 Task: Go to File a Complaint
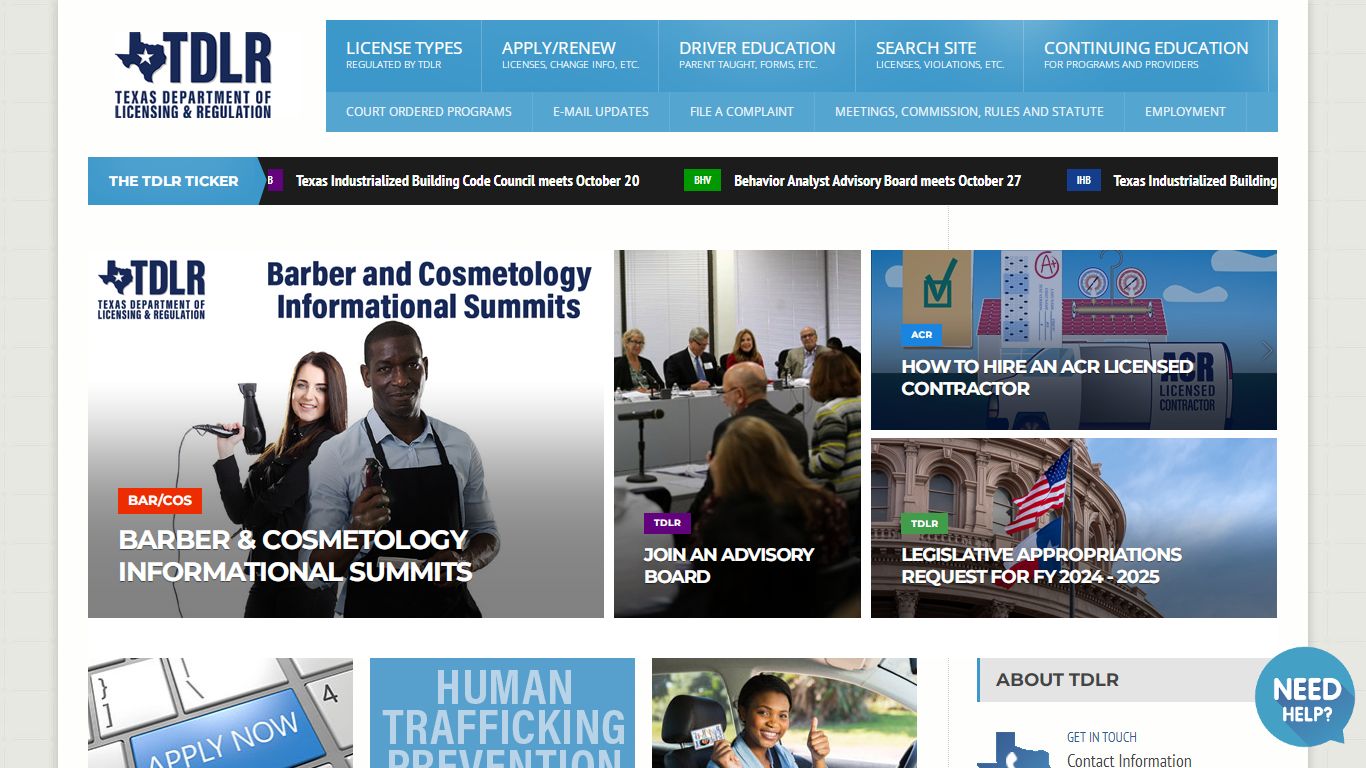(742, 112)
